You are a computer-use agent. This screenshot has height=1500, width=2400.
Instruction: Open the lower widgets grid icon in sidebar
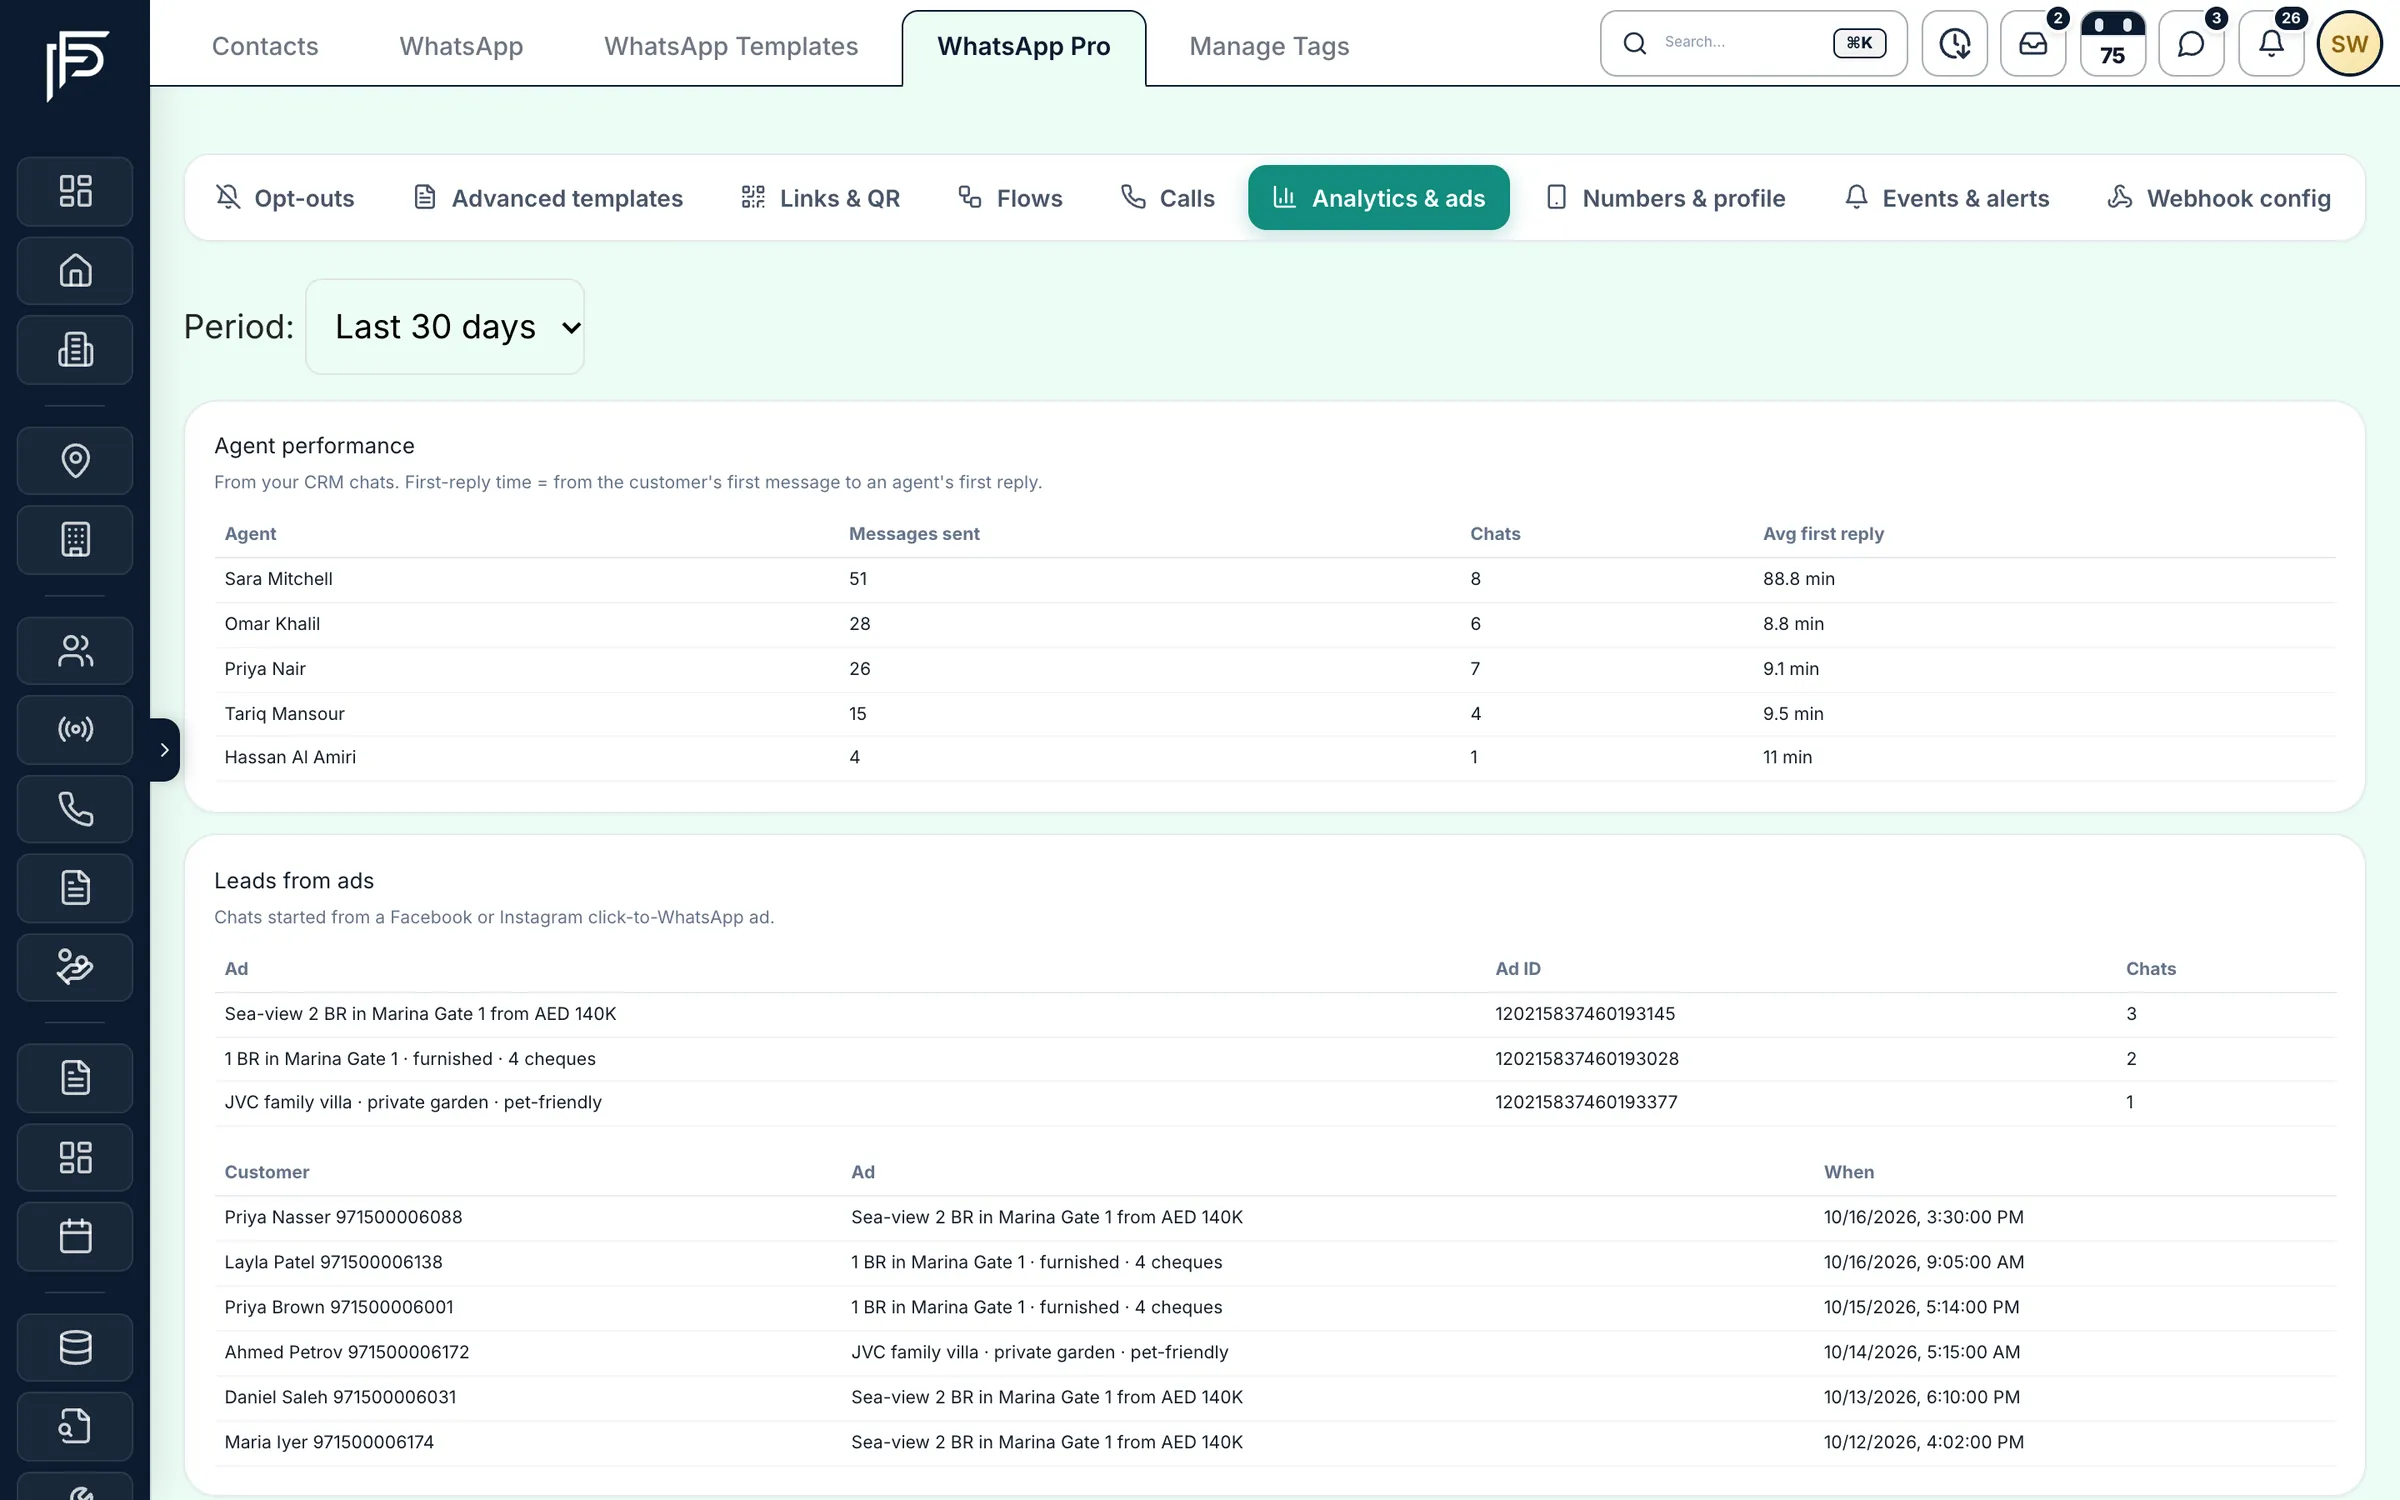75,1157
